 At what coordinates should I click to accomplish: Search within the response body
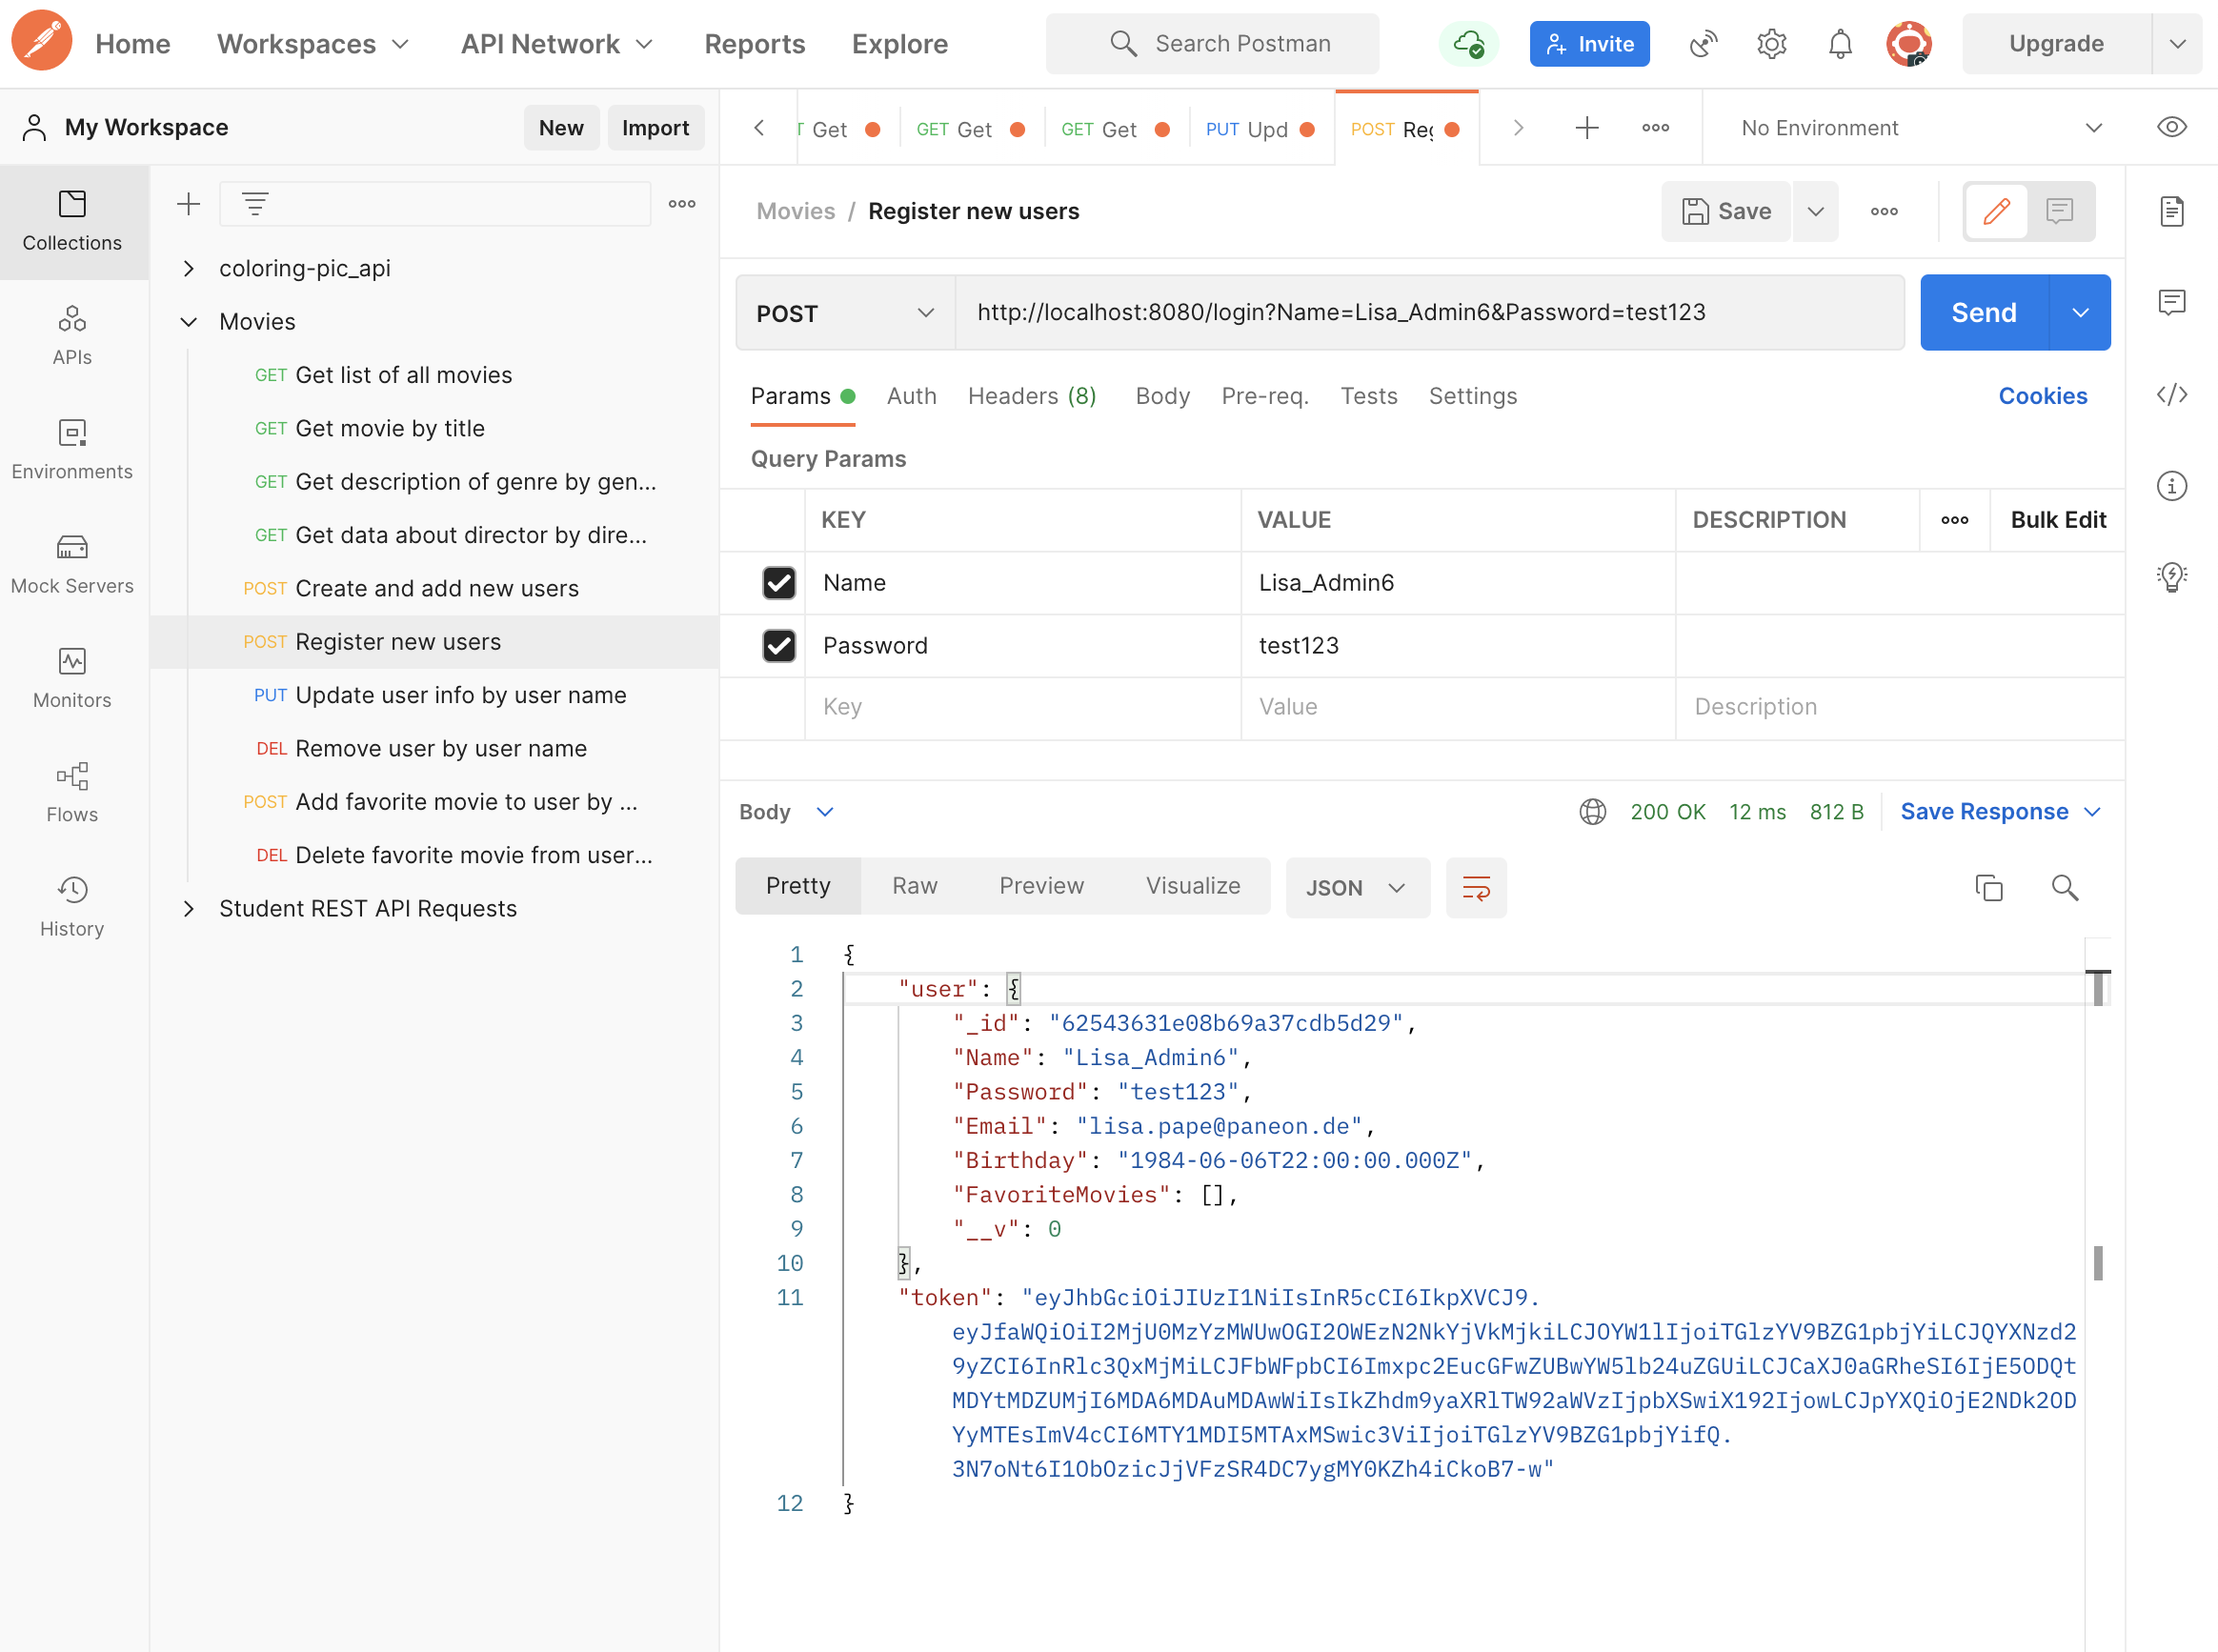click(2065, 887)
